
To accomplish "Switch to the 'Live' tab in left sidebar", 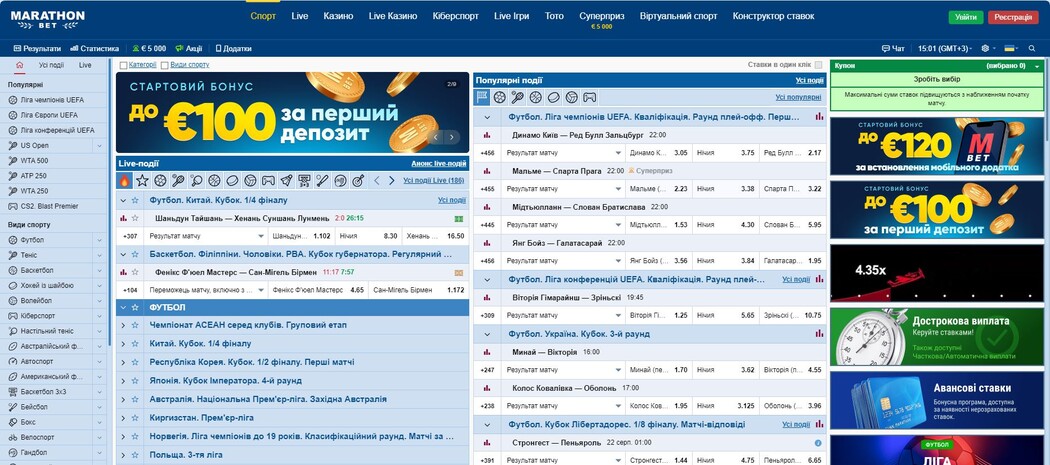I will click(85, 65).
